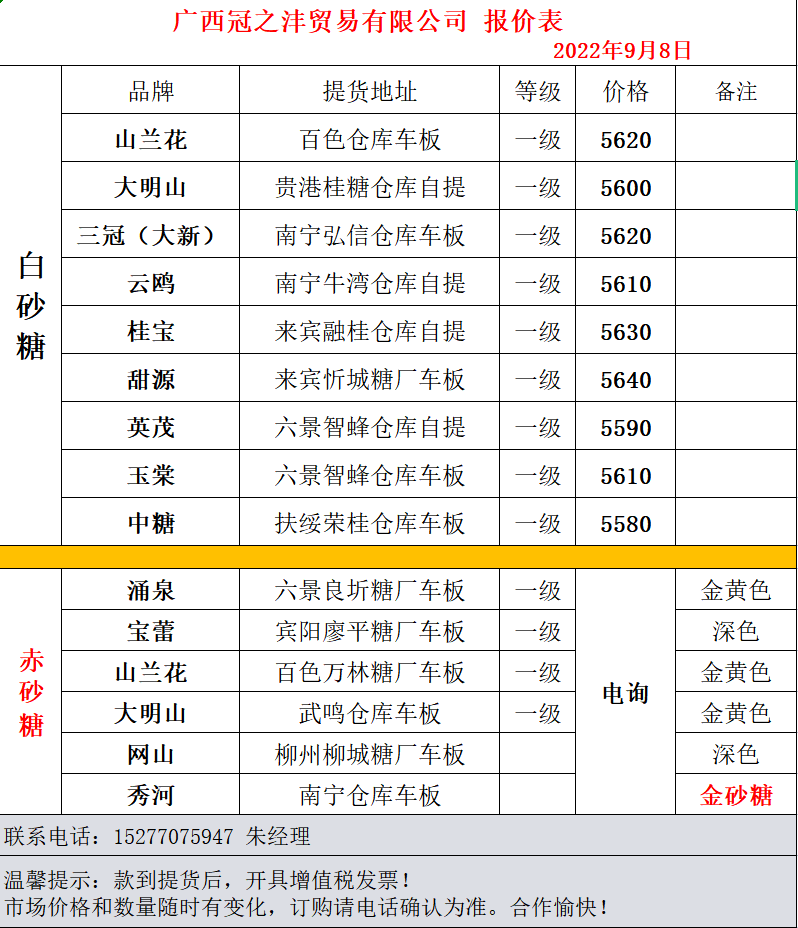798x928 pixels.
Task: Select the red 金砂糖 remark cell
Action: (x=736, y=795)
